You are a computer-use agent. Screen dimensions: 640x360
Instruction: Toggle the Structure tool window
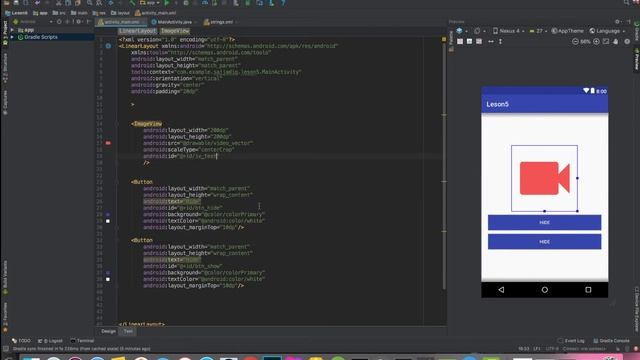(5, 68)
